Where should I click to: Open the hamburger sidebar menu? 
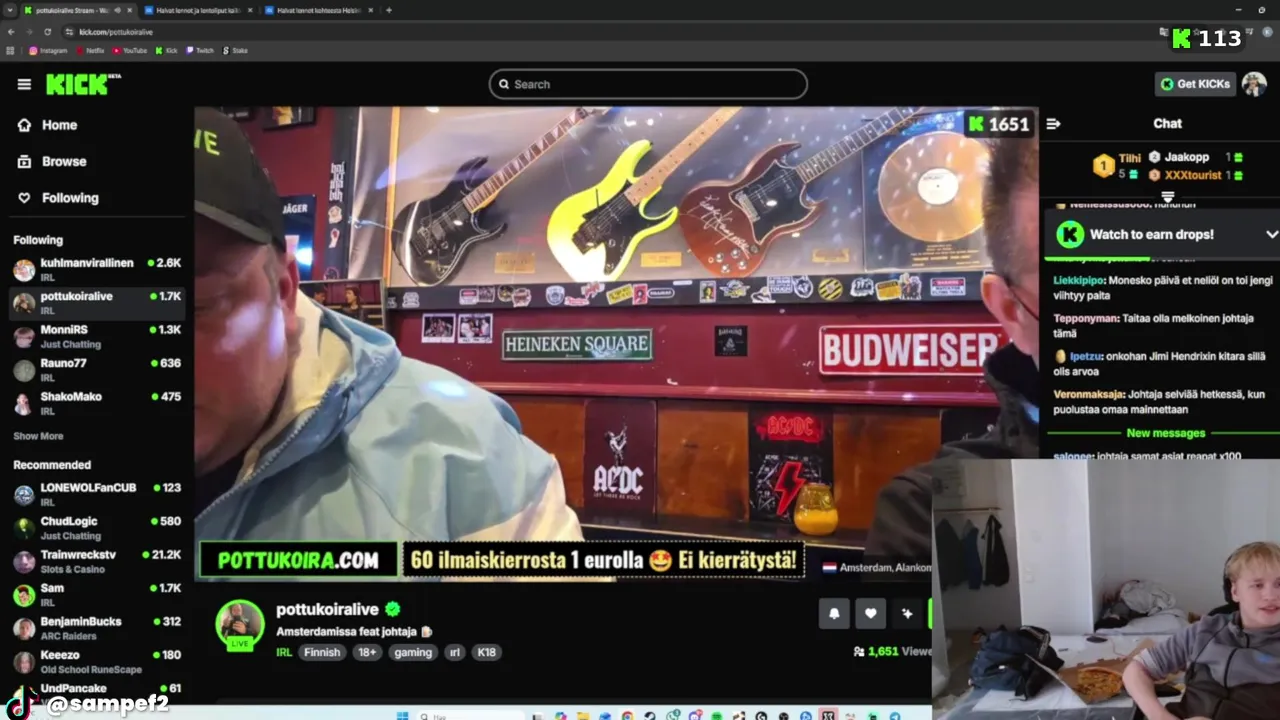(x=24, y=84)
